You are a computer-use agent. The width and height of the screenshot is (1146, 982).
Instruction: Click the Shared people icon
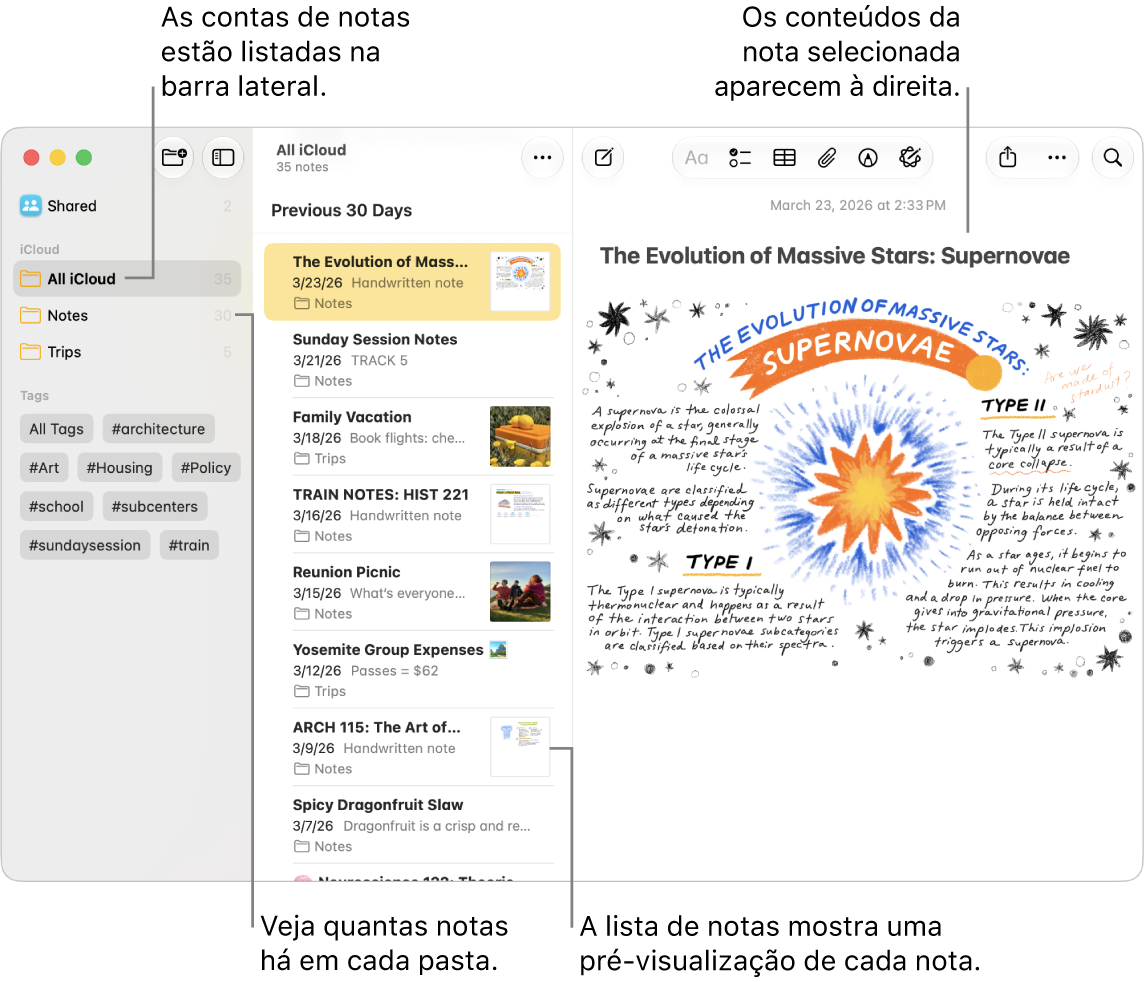coord(31,206)
